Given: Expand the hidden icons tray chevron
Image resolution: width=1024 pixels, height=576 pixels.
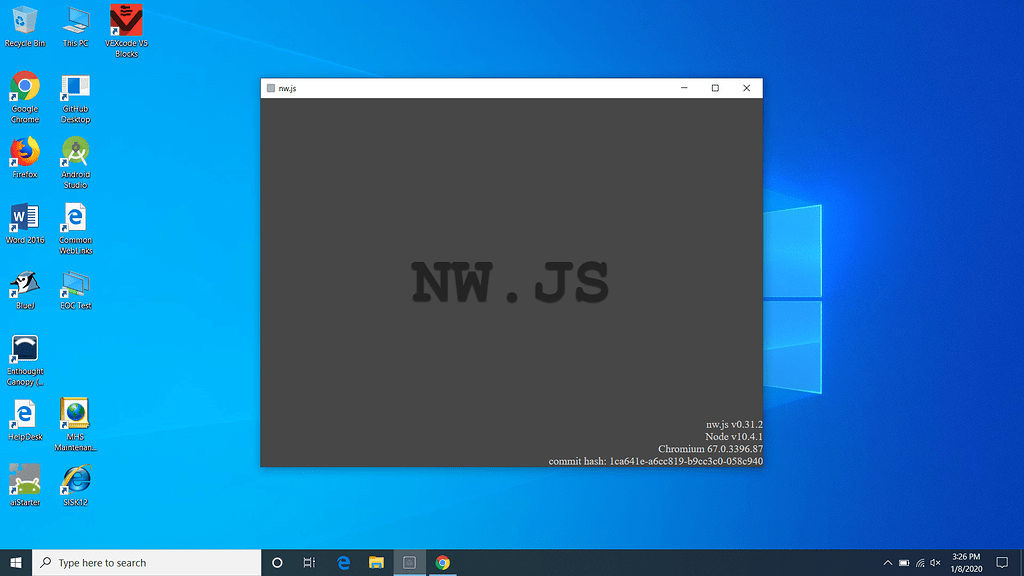Looking at the screenshot, I should tap(888, 562).
